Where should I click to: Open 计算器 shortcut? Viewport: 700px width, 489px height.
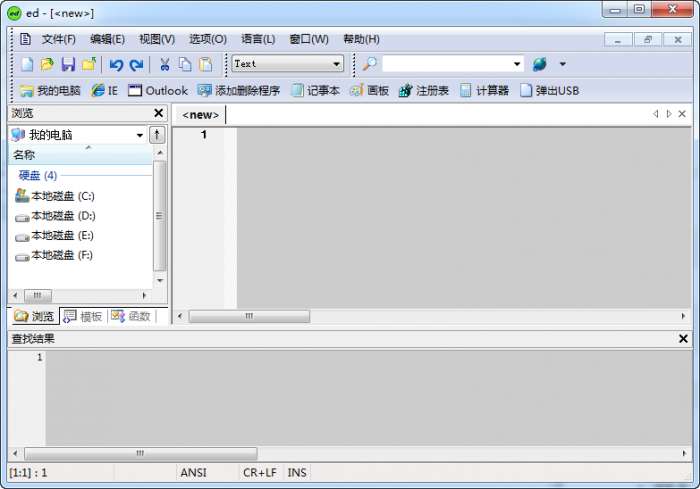click(x=484, y=91)
